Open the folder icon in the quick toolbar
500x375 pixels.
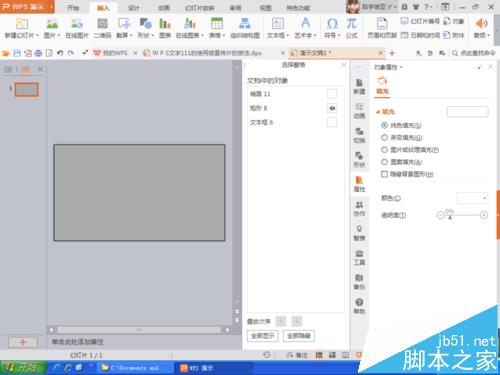point(6,53)
